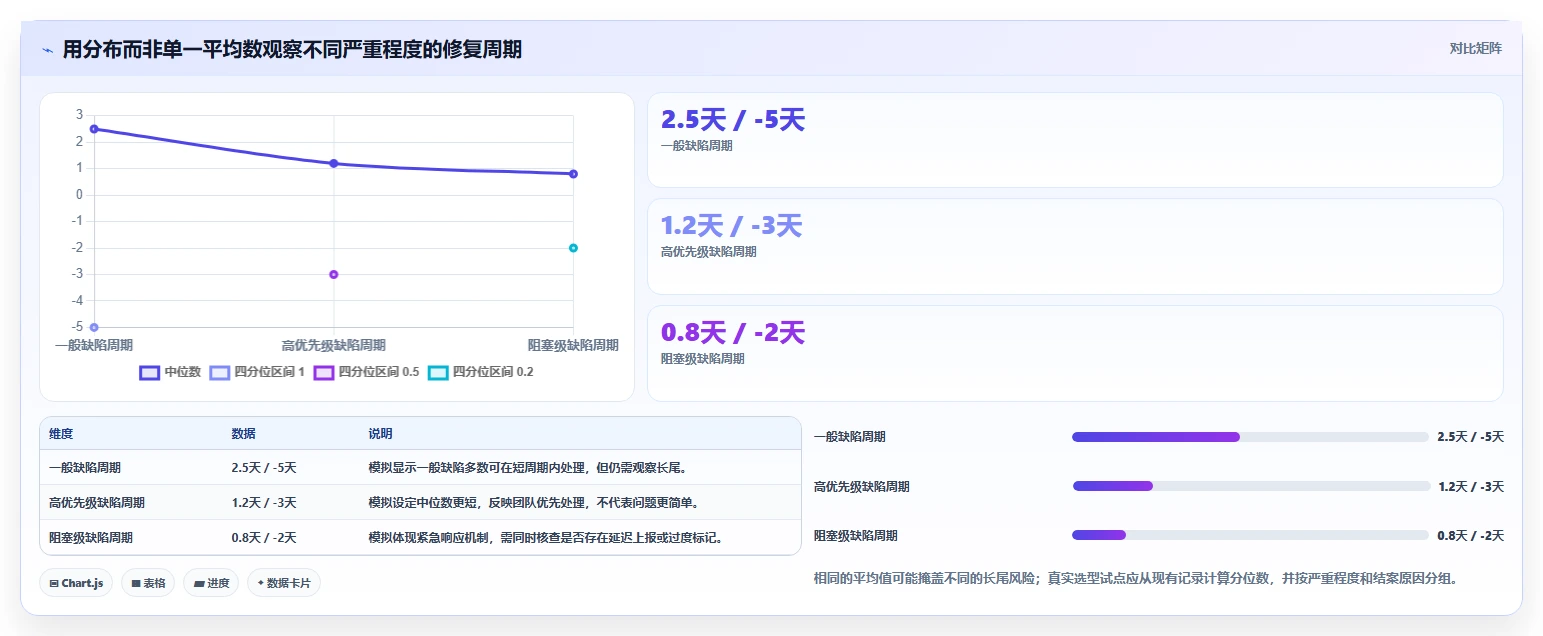Viewport: 1543px width, 636px height.
Task: Click the 1.2天 / -3天 value right of progress bar
Action: [1471, 487]
